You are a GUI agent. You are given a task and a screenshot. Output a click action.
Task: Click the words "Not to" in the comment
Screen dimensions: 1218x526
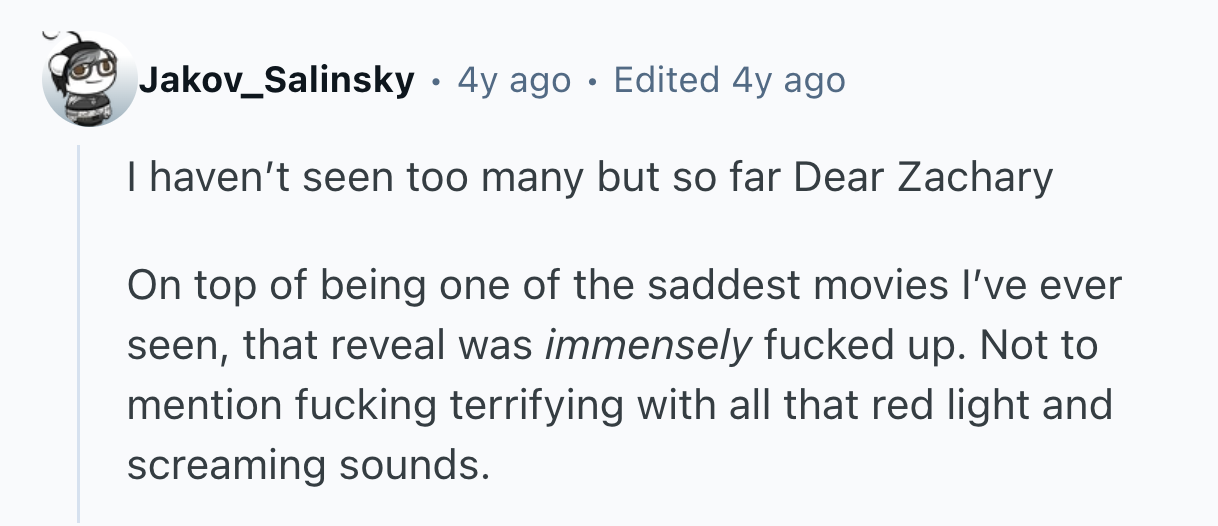[1040, 346]
